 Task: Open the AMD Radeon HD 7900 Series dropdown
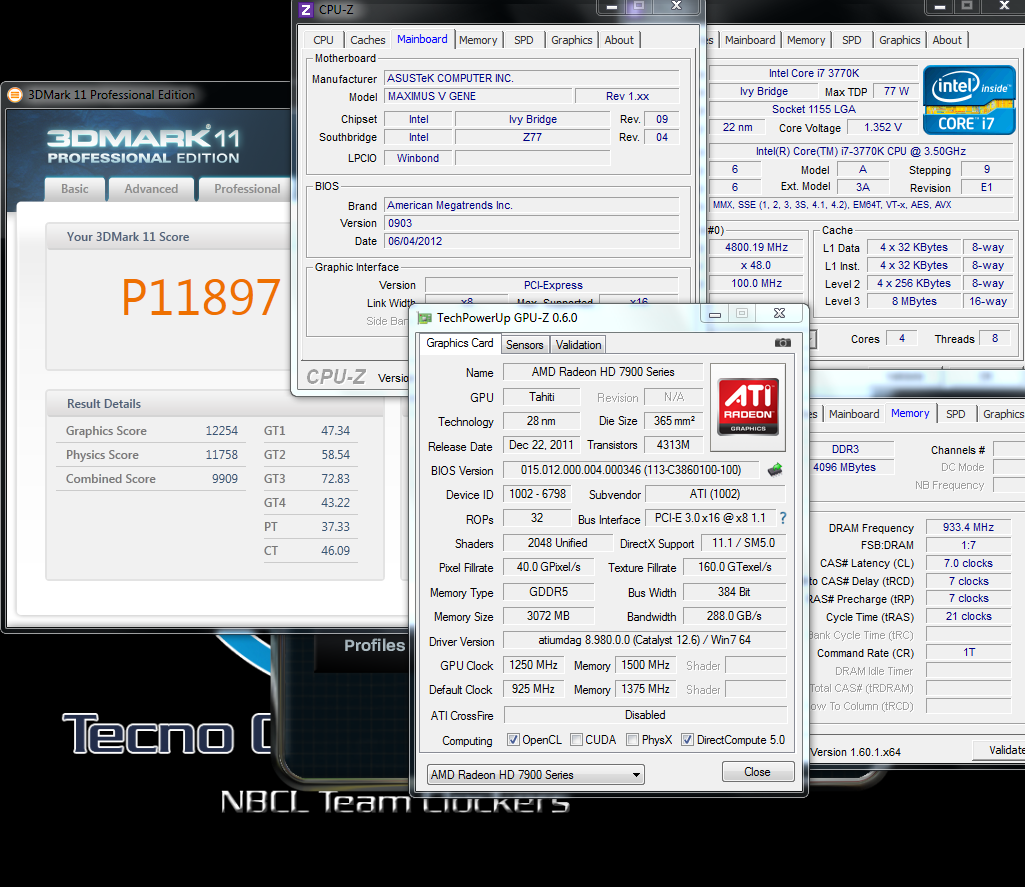point(535,775)
